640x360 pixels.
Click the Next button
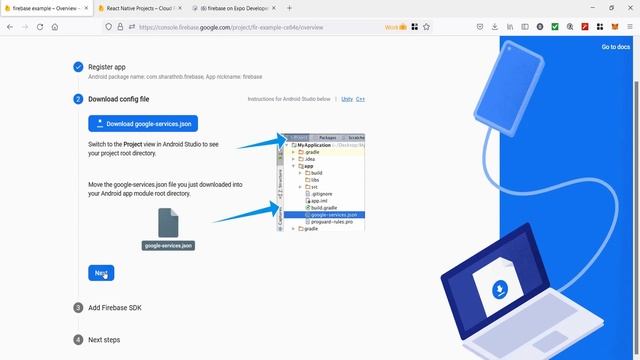(101, 273)
